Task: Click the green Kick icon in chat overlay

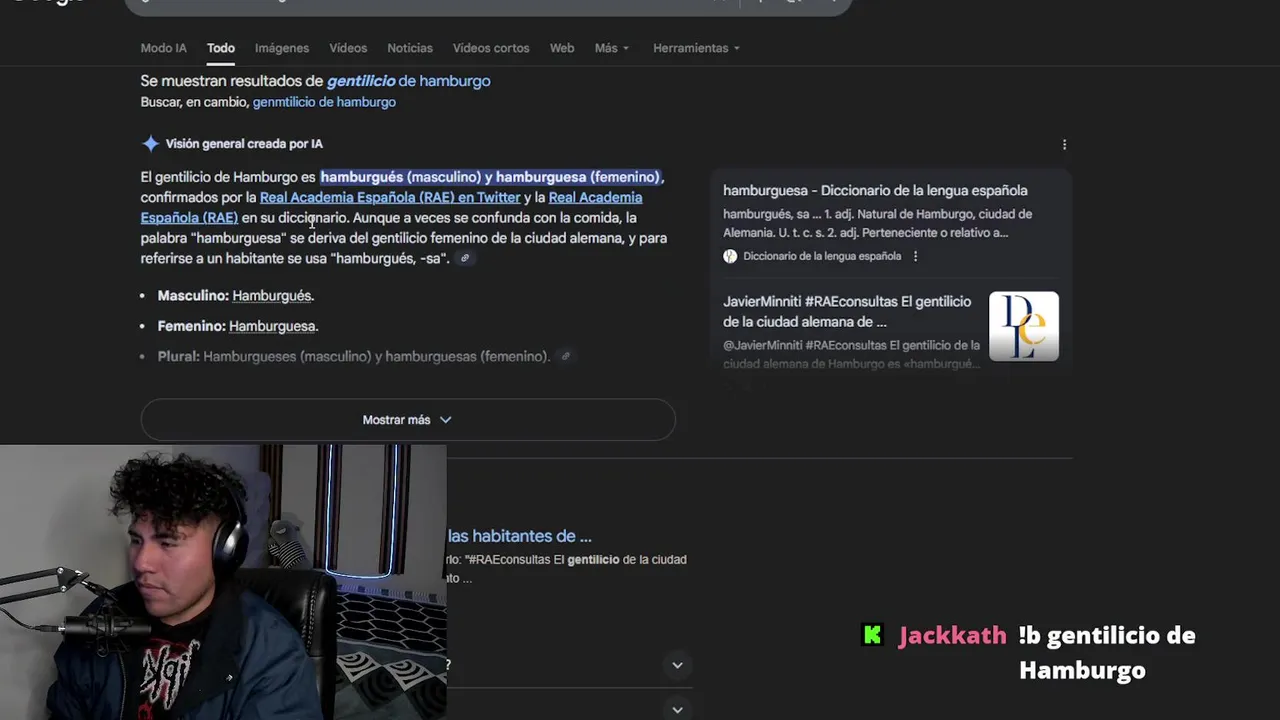Action: 873,635
